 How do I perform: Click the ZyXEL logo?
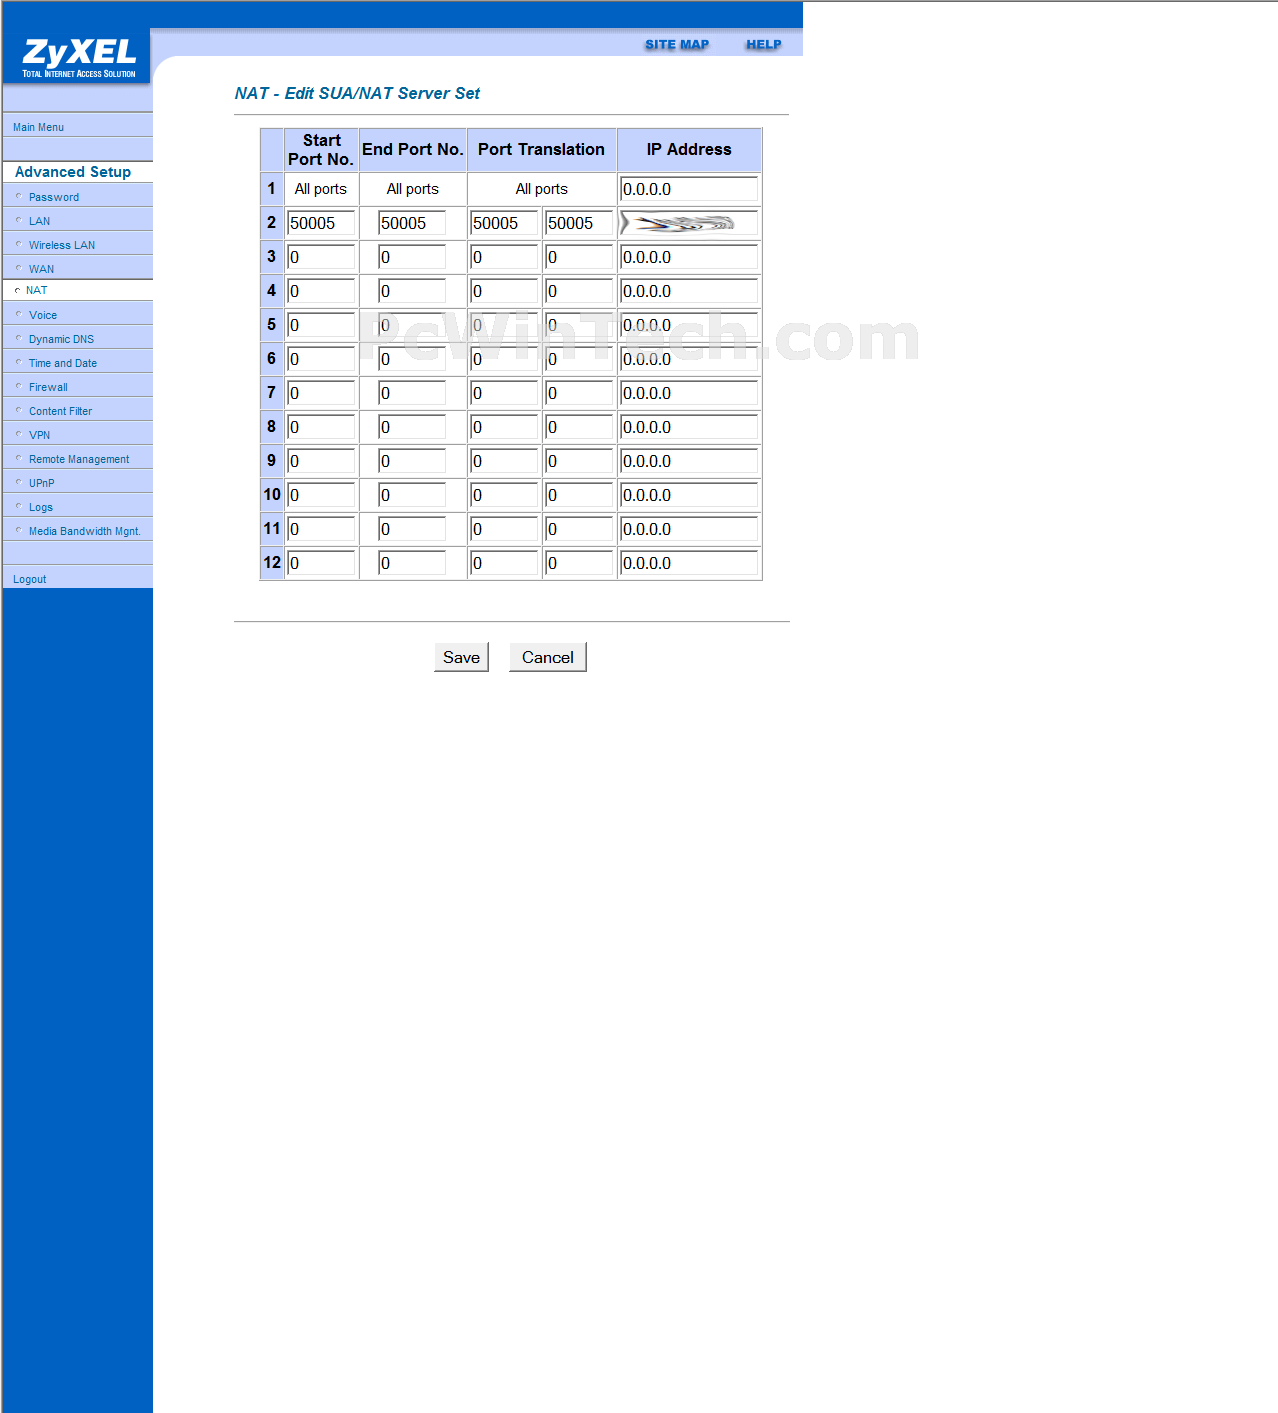[78, 58]
